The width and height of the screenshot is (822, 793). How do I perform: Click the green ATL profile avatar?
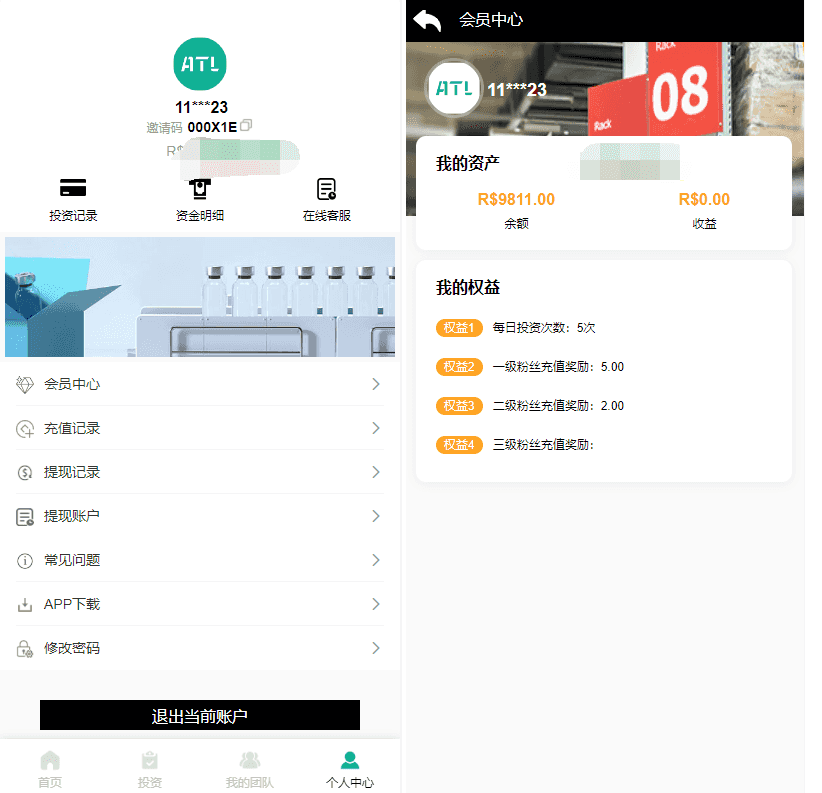200,64
